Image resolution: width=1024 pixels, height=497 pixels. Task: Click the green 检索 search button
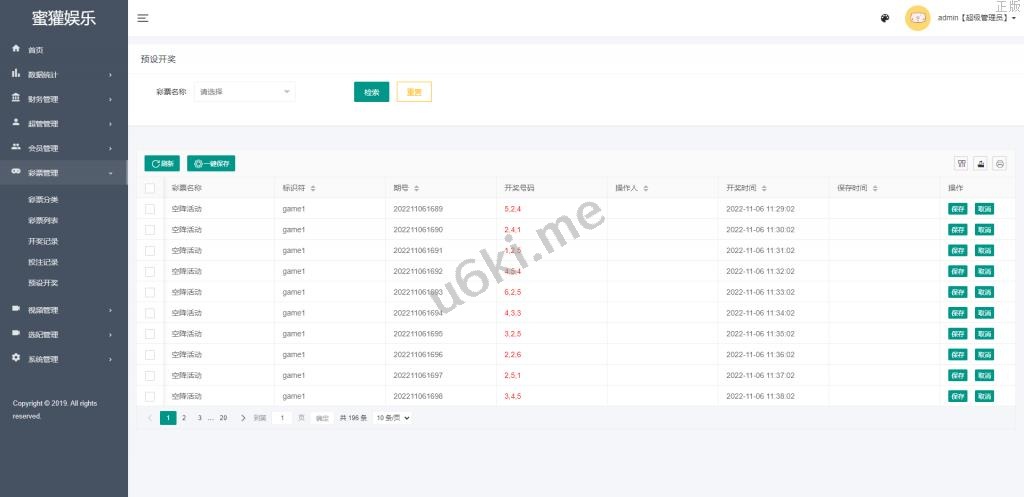pyautogui.click(x=371, y=92)
